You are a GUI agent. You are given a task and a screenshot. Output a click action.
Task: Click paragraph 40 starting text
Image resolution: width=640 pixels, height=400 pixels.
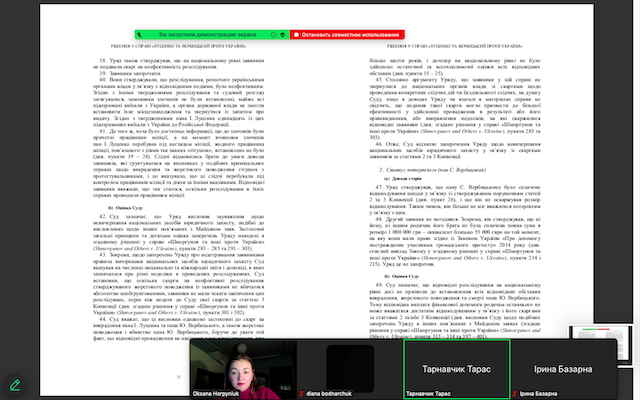click(178, 102)
